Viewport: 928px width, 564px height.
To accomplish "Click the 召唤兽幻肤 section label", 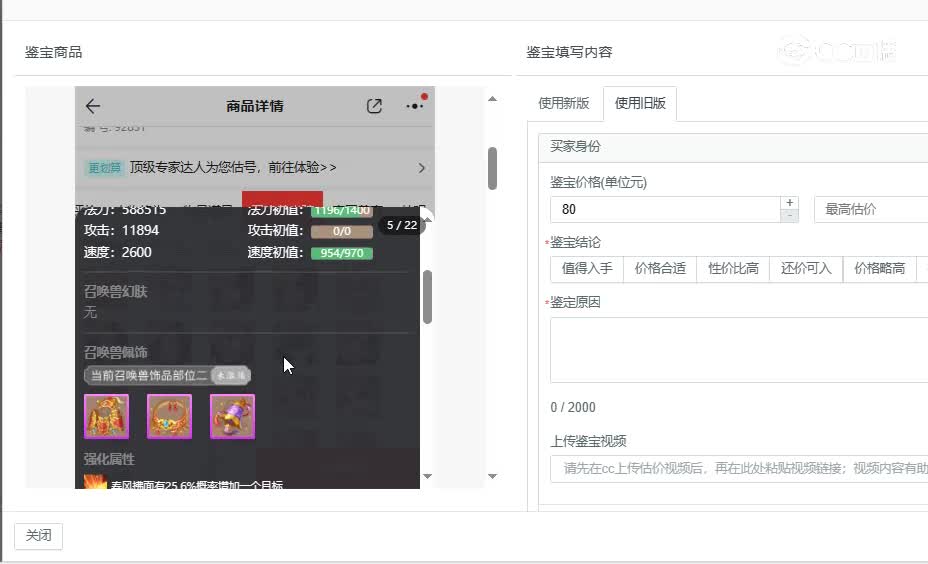I will [115, 291].
